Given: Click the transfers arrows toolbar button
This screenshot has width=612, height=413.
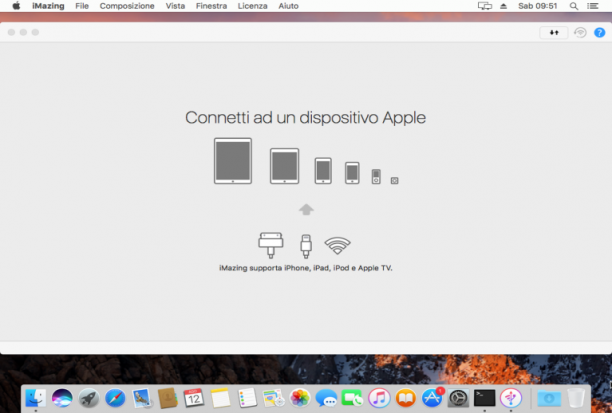Looking at the screenshot, I should tap(553, 32).
